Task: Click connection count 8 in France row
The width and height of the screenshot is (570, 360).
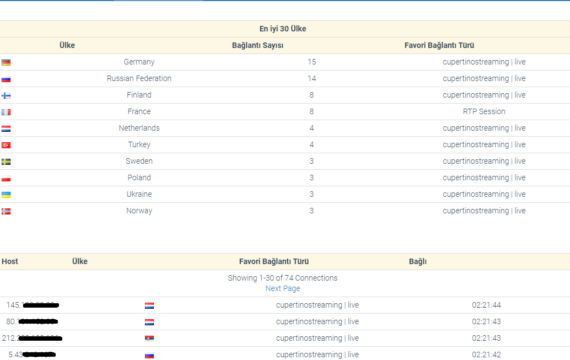Action: [312, 111]
